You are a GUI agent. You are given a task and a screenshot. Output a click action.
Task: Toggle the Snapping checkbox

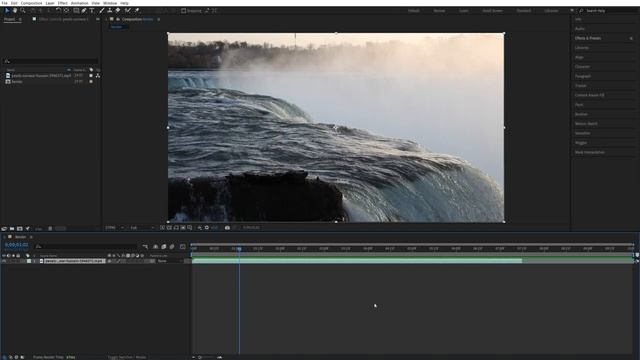click(184, 11)
